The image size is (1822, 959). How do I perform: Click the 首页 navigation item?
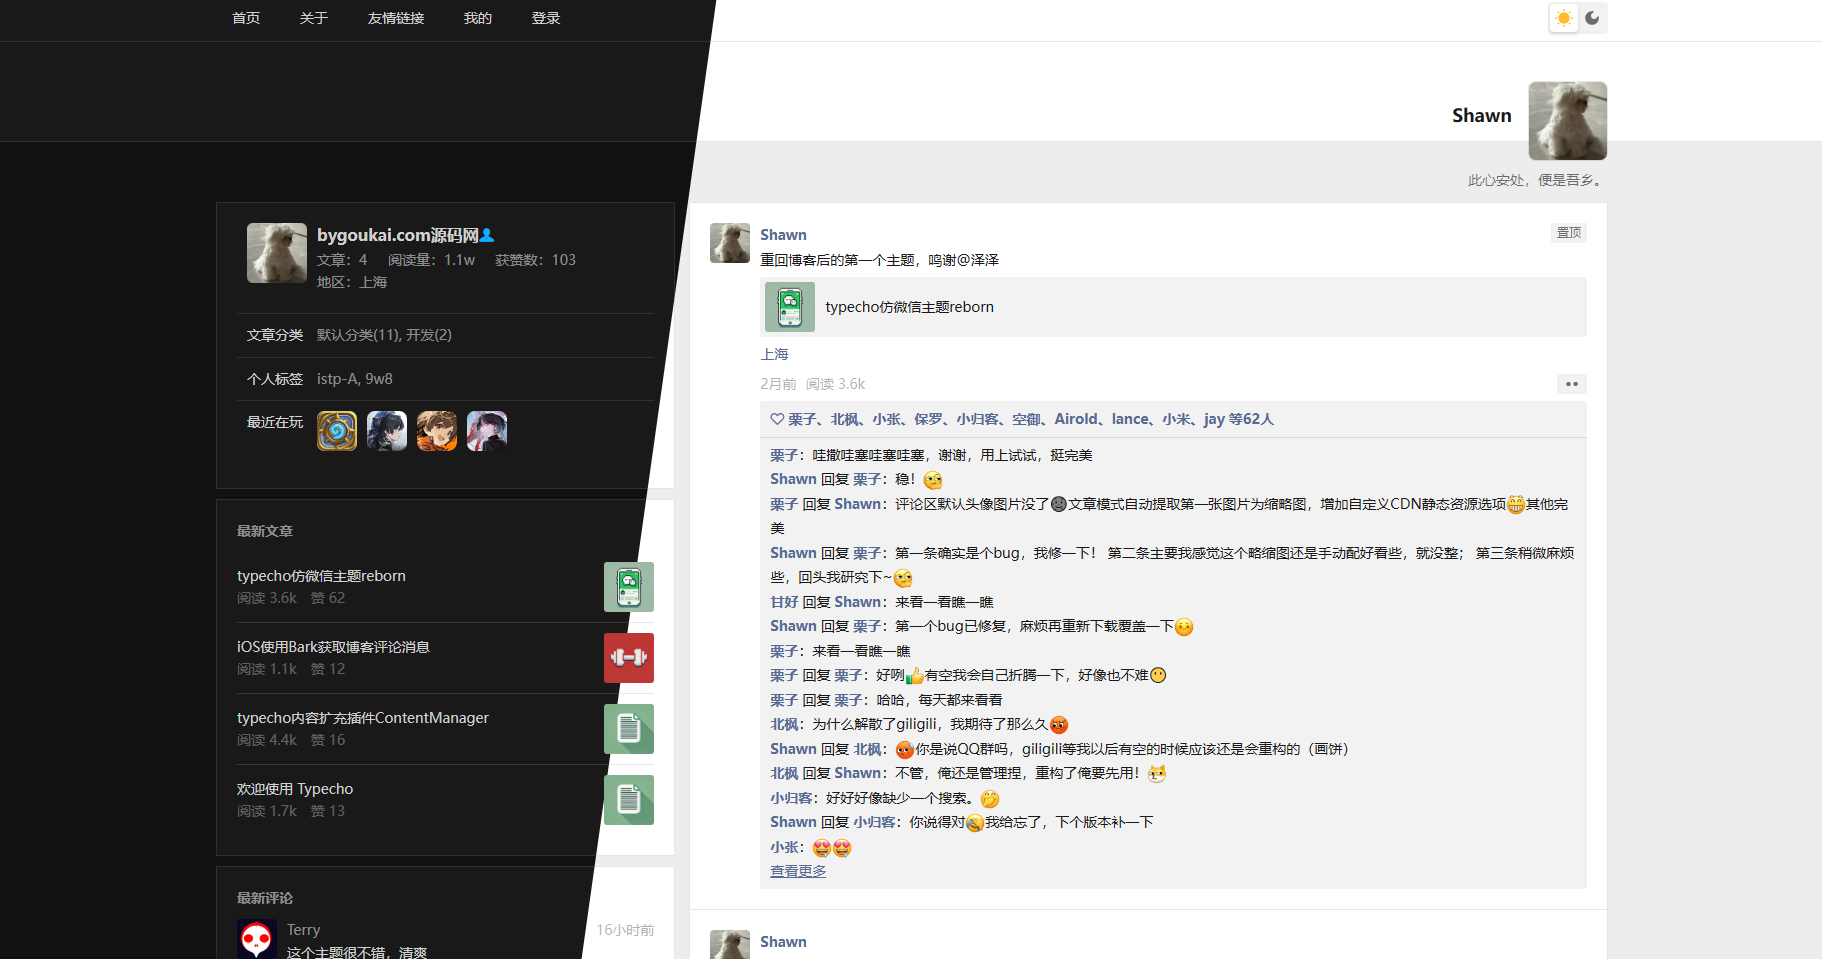[246, 18]
